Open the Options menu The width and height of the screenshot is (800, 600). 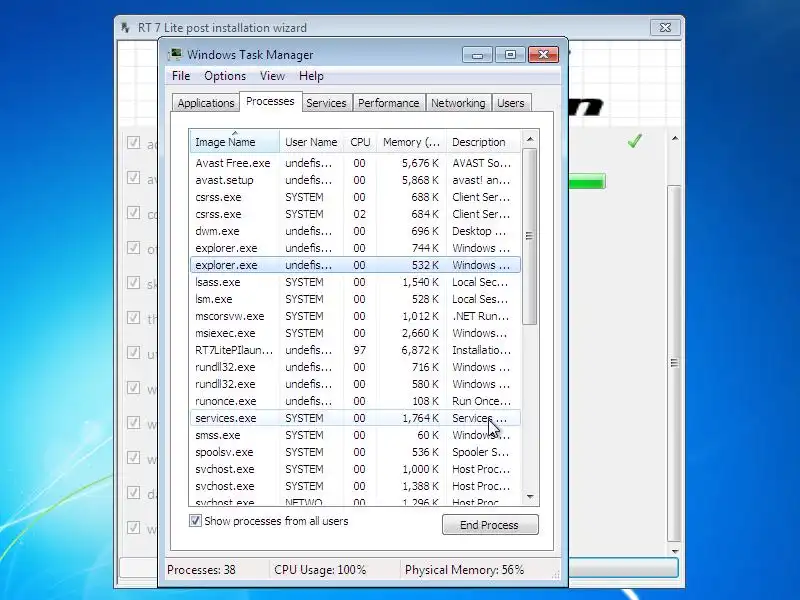(x=225, y=76)
